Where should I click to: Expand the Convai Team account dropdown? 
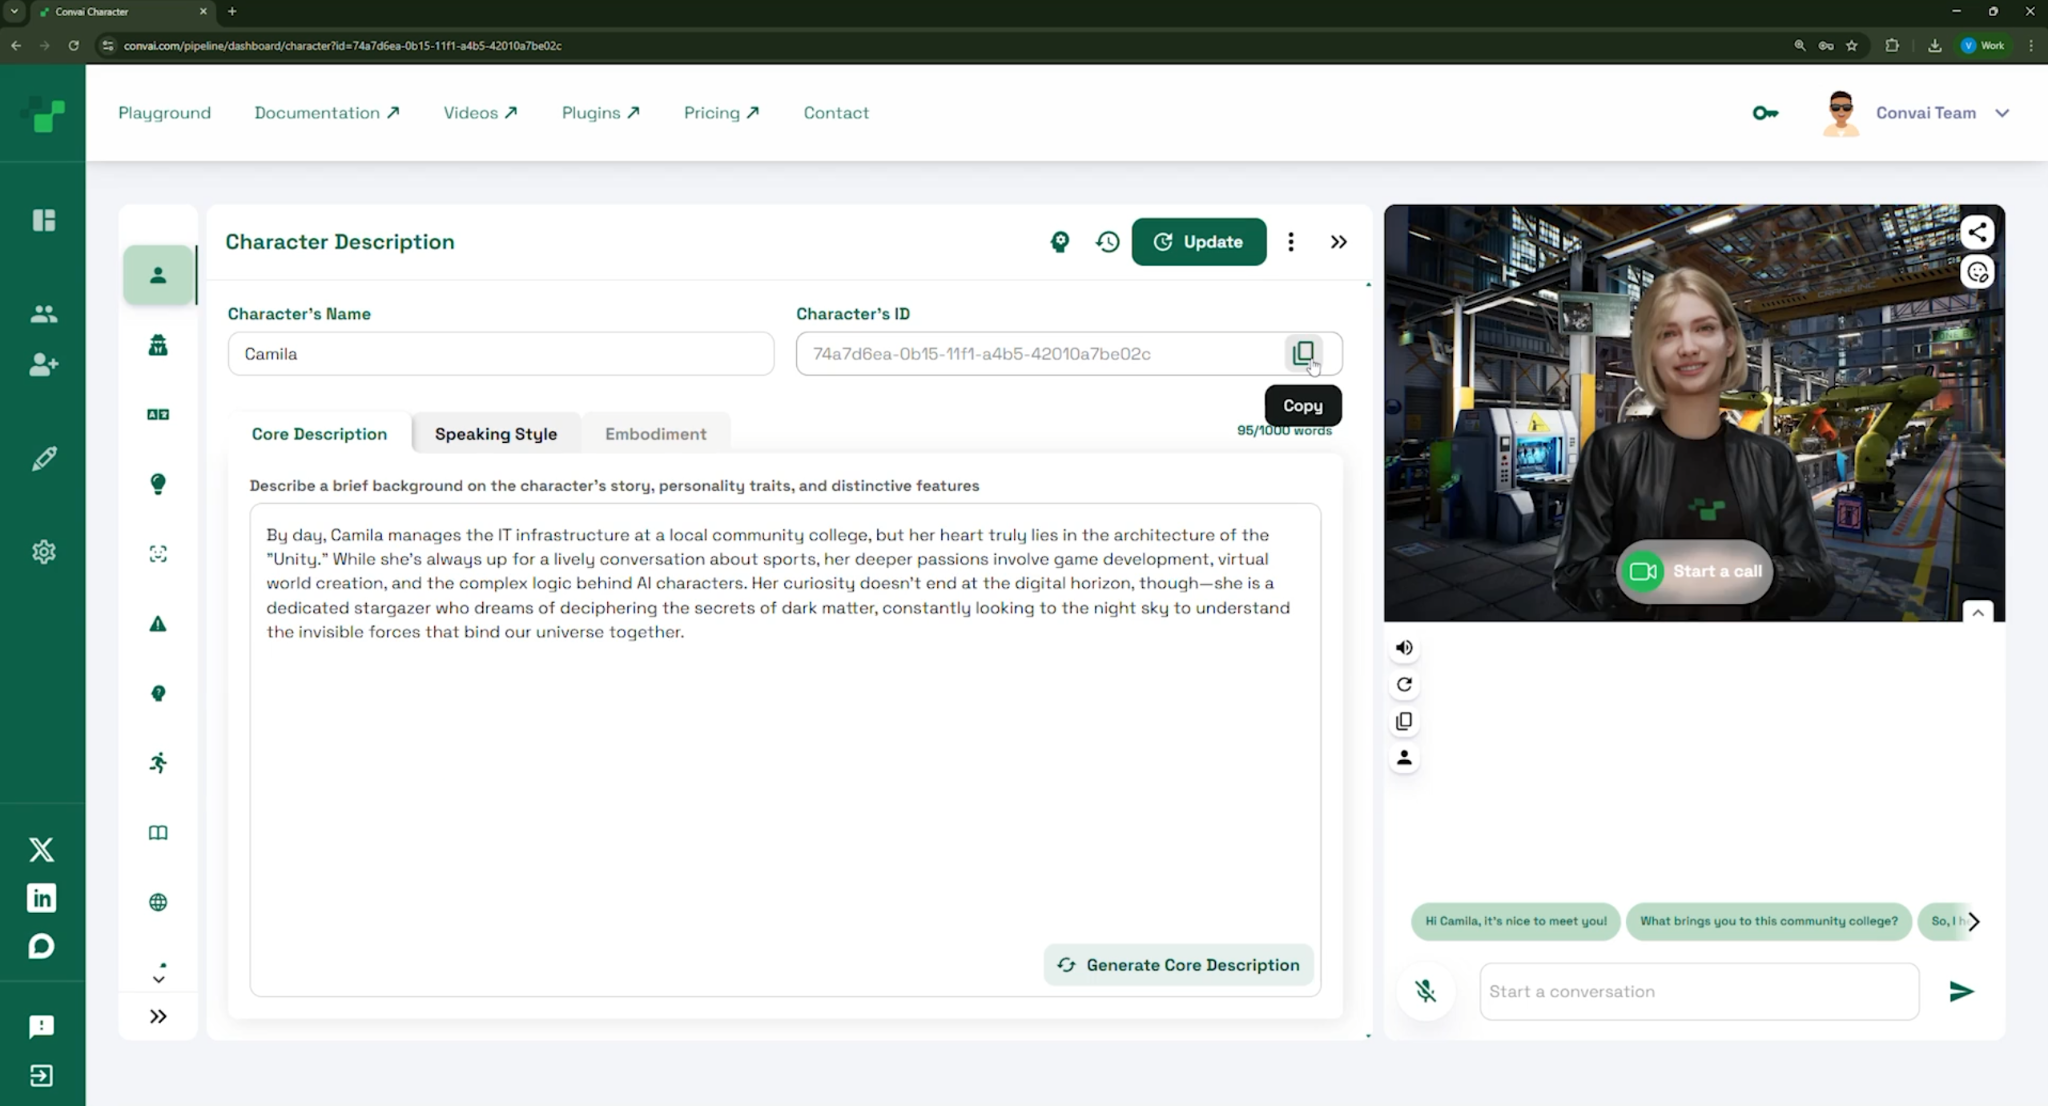click(2002, 113)
